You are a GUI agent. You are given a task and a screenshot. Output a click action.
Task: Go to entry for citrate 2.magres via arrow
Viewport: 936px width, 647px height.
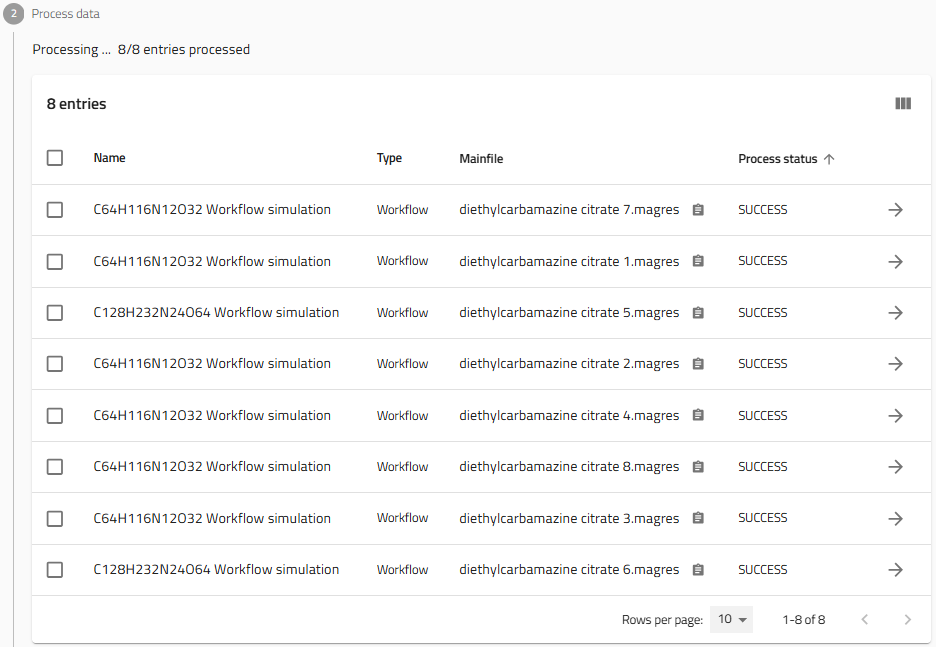coord(895,363)
